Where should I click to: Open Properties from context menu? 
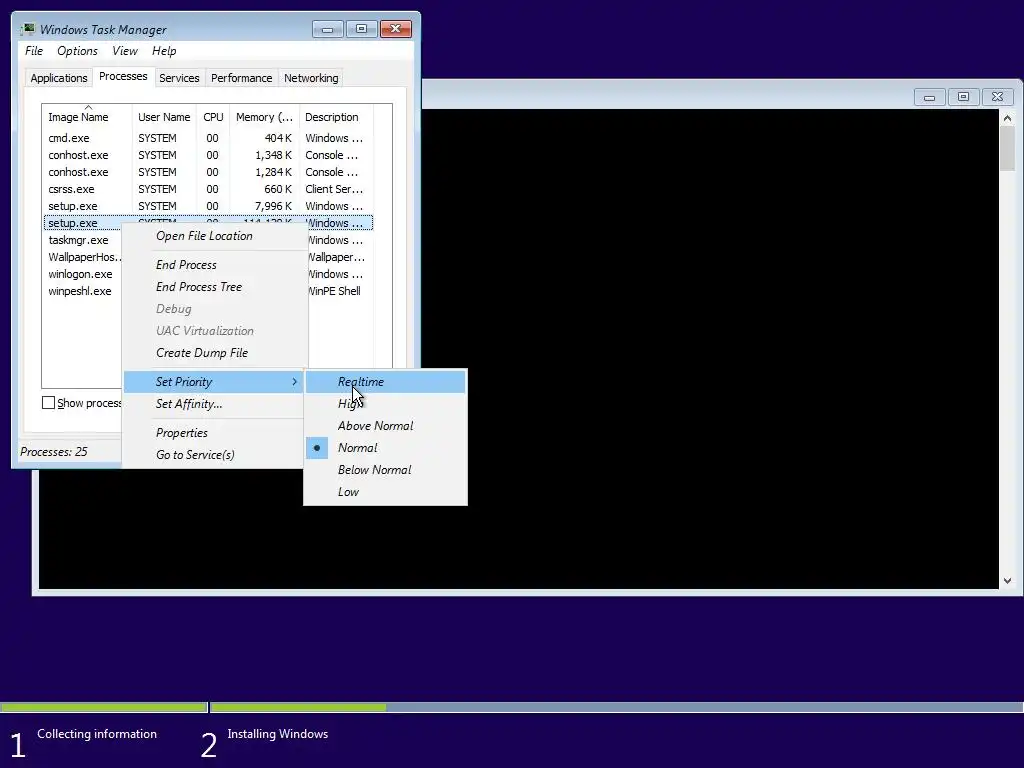[x=214, y=433]
